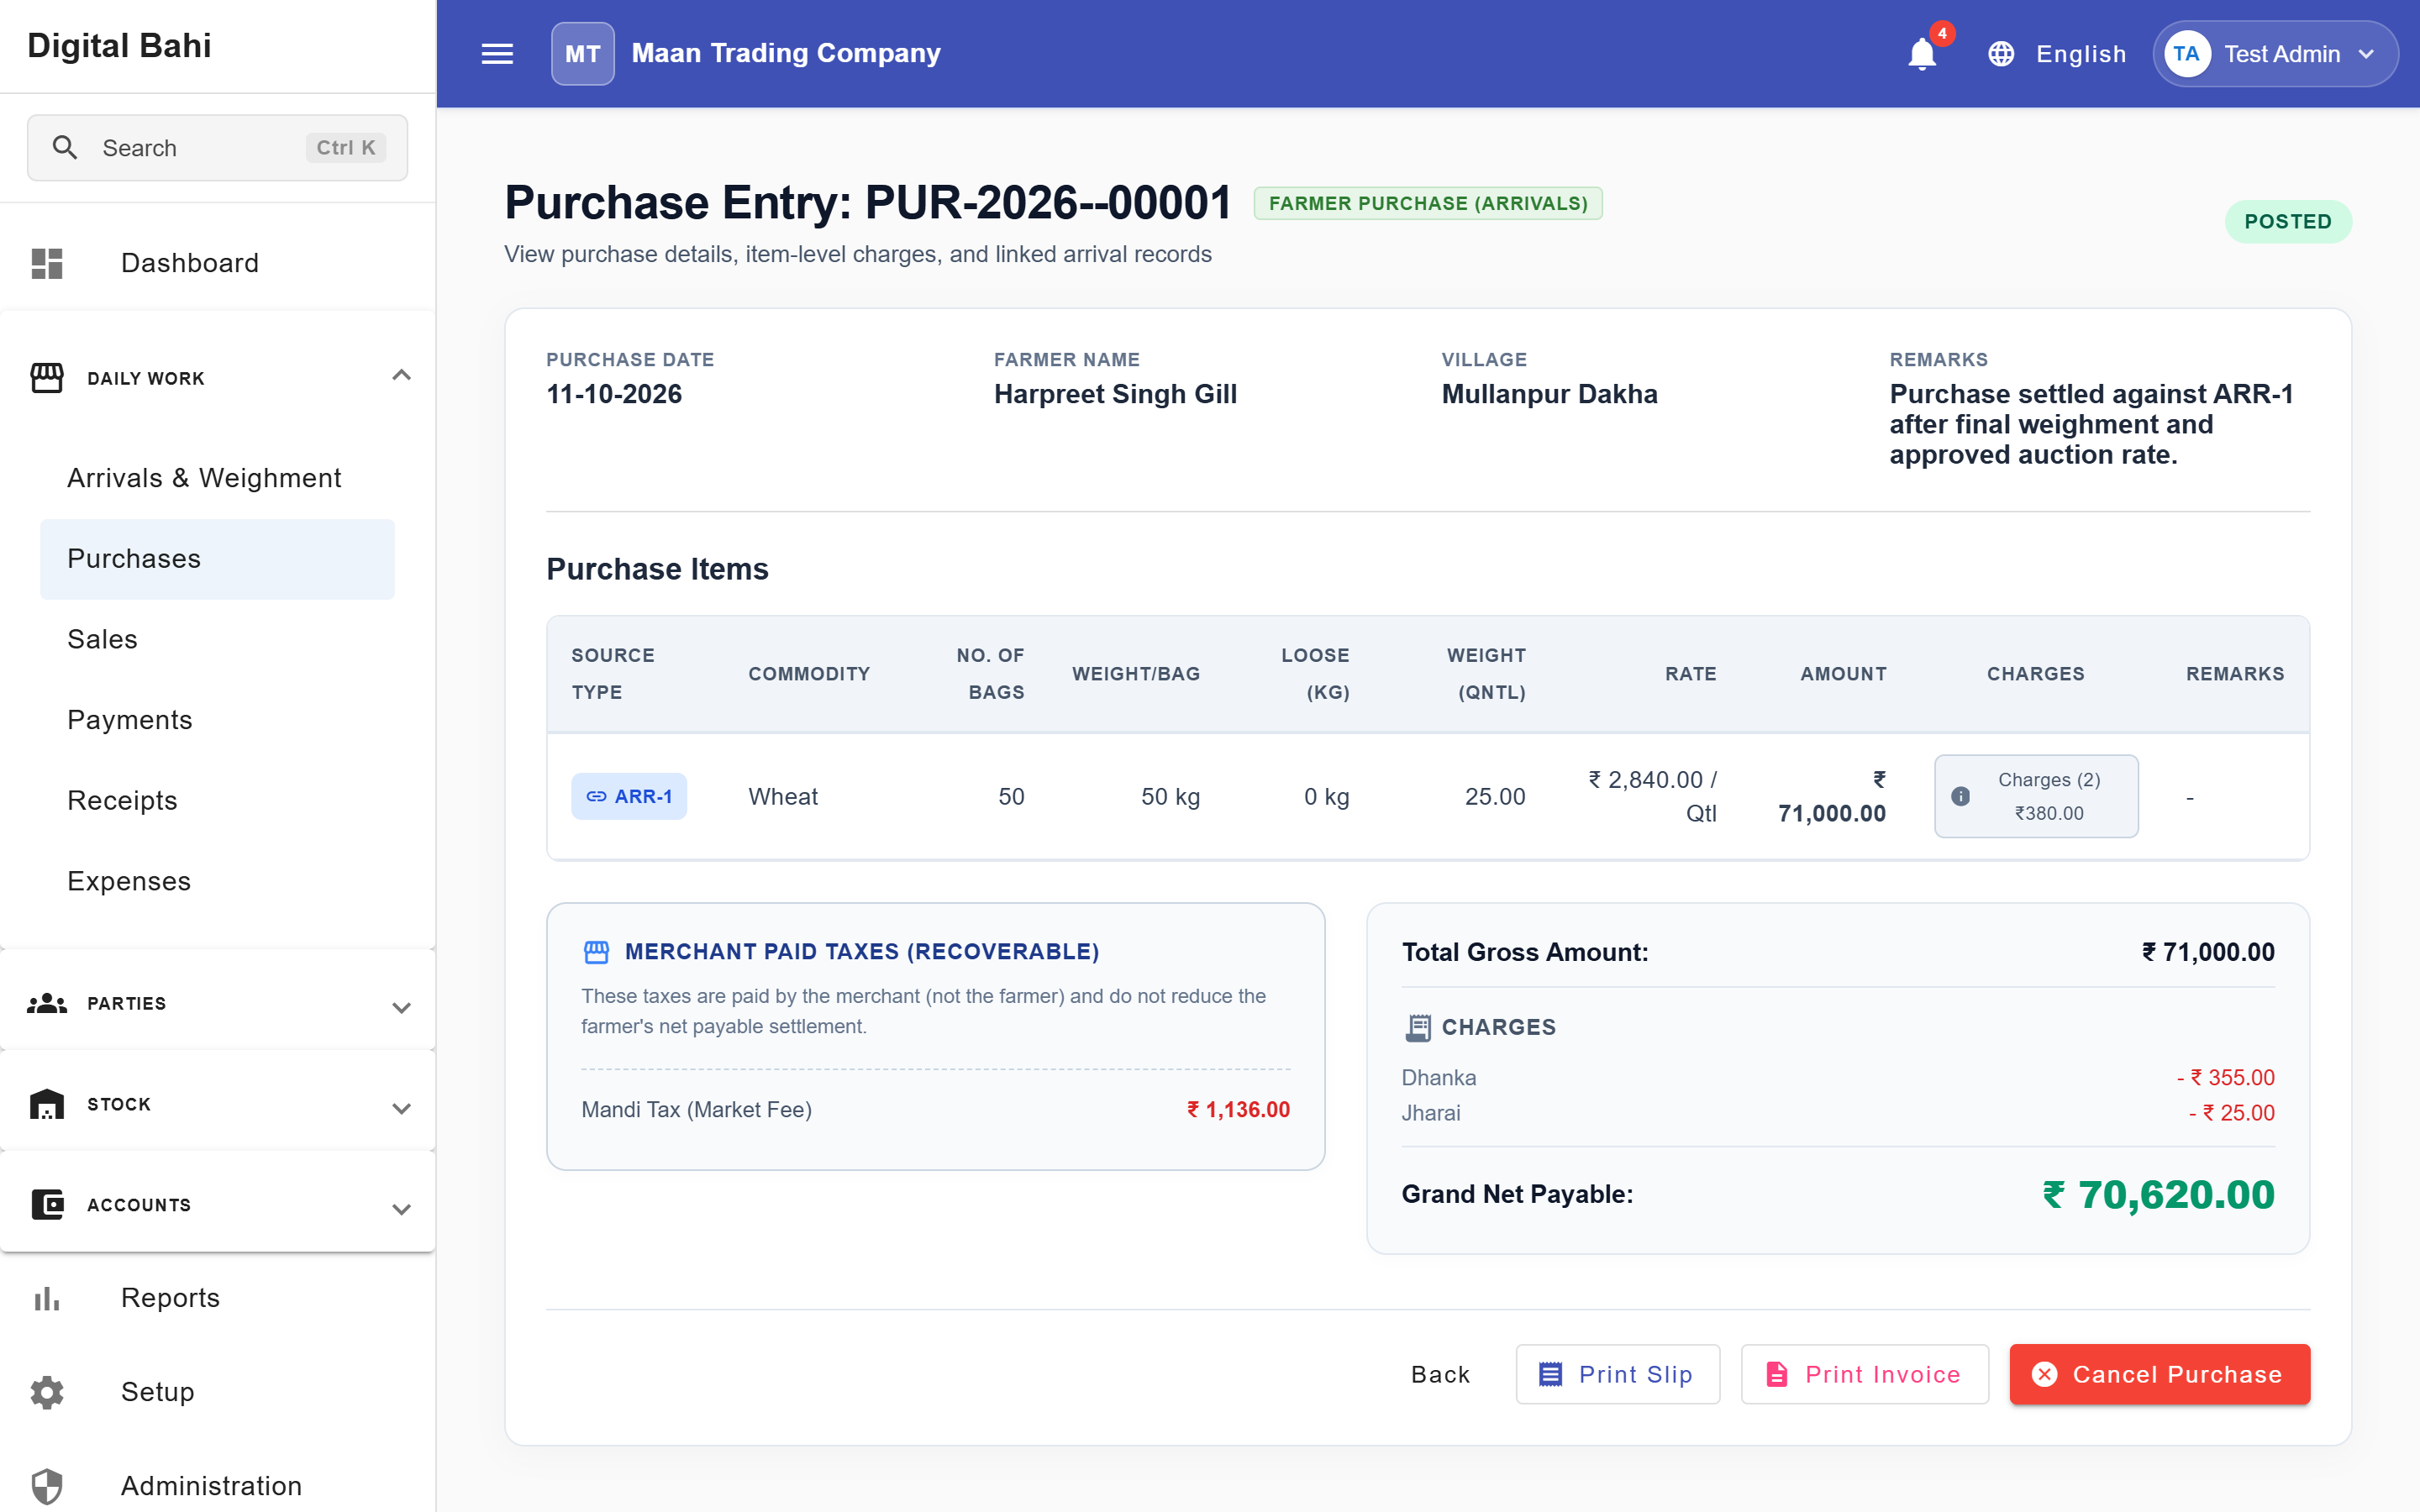The width and height of the screenshot is (2420, 1512).
Task: Open the Charges (2) ₹380.00 chip
Action: coord(2036,796)
